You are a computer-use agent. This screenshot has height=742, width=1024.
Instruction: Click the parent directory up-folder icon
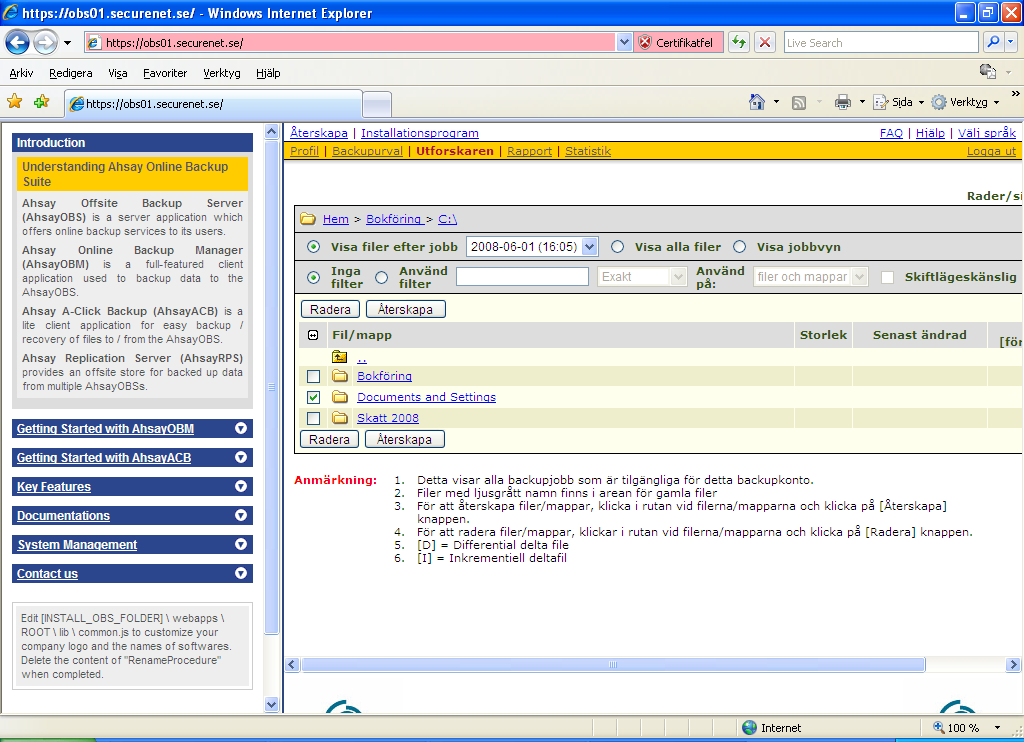coord(340,357)
